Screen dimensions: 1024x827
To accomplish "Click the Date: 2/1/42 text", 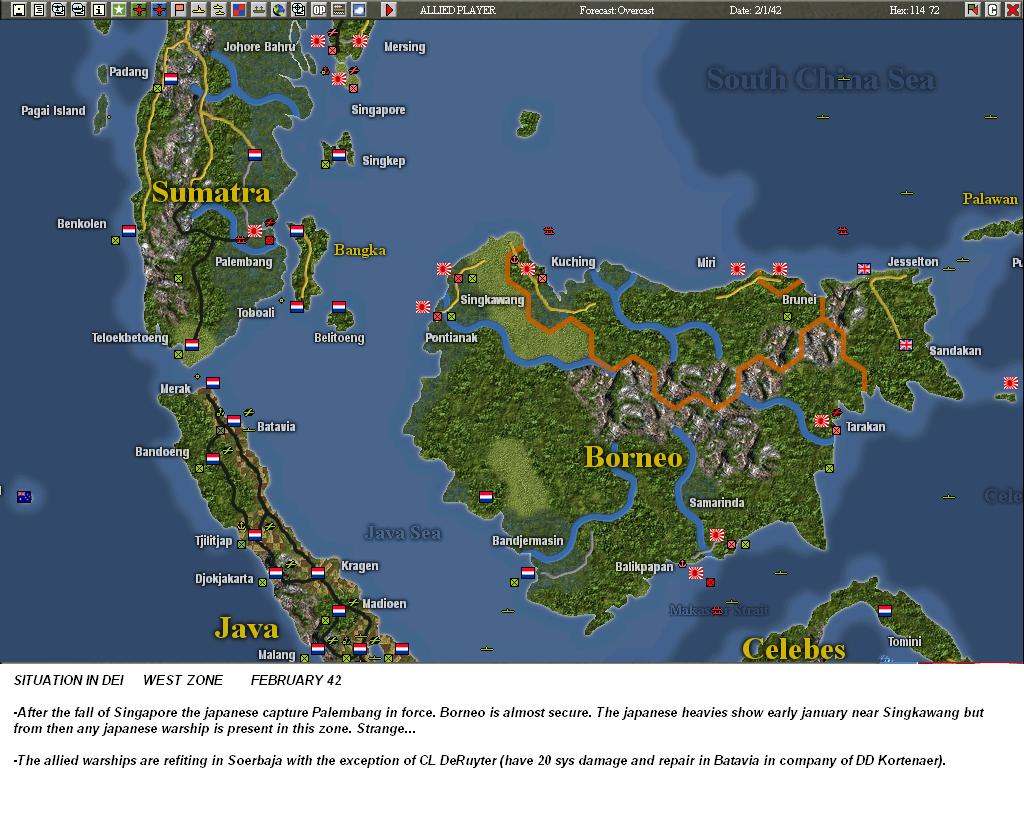I will 756,10.
